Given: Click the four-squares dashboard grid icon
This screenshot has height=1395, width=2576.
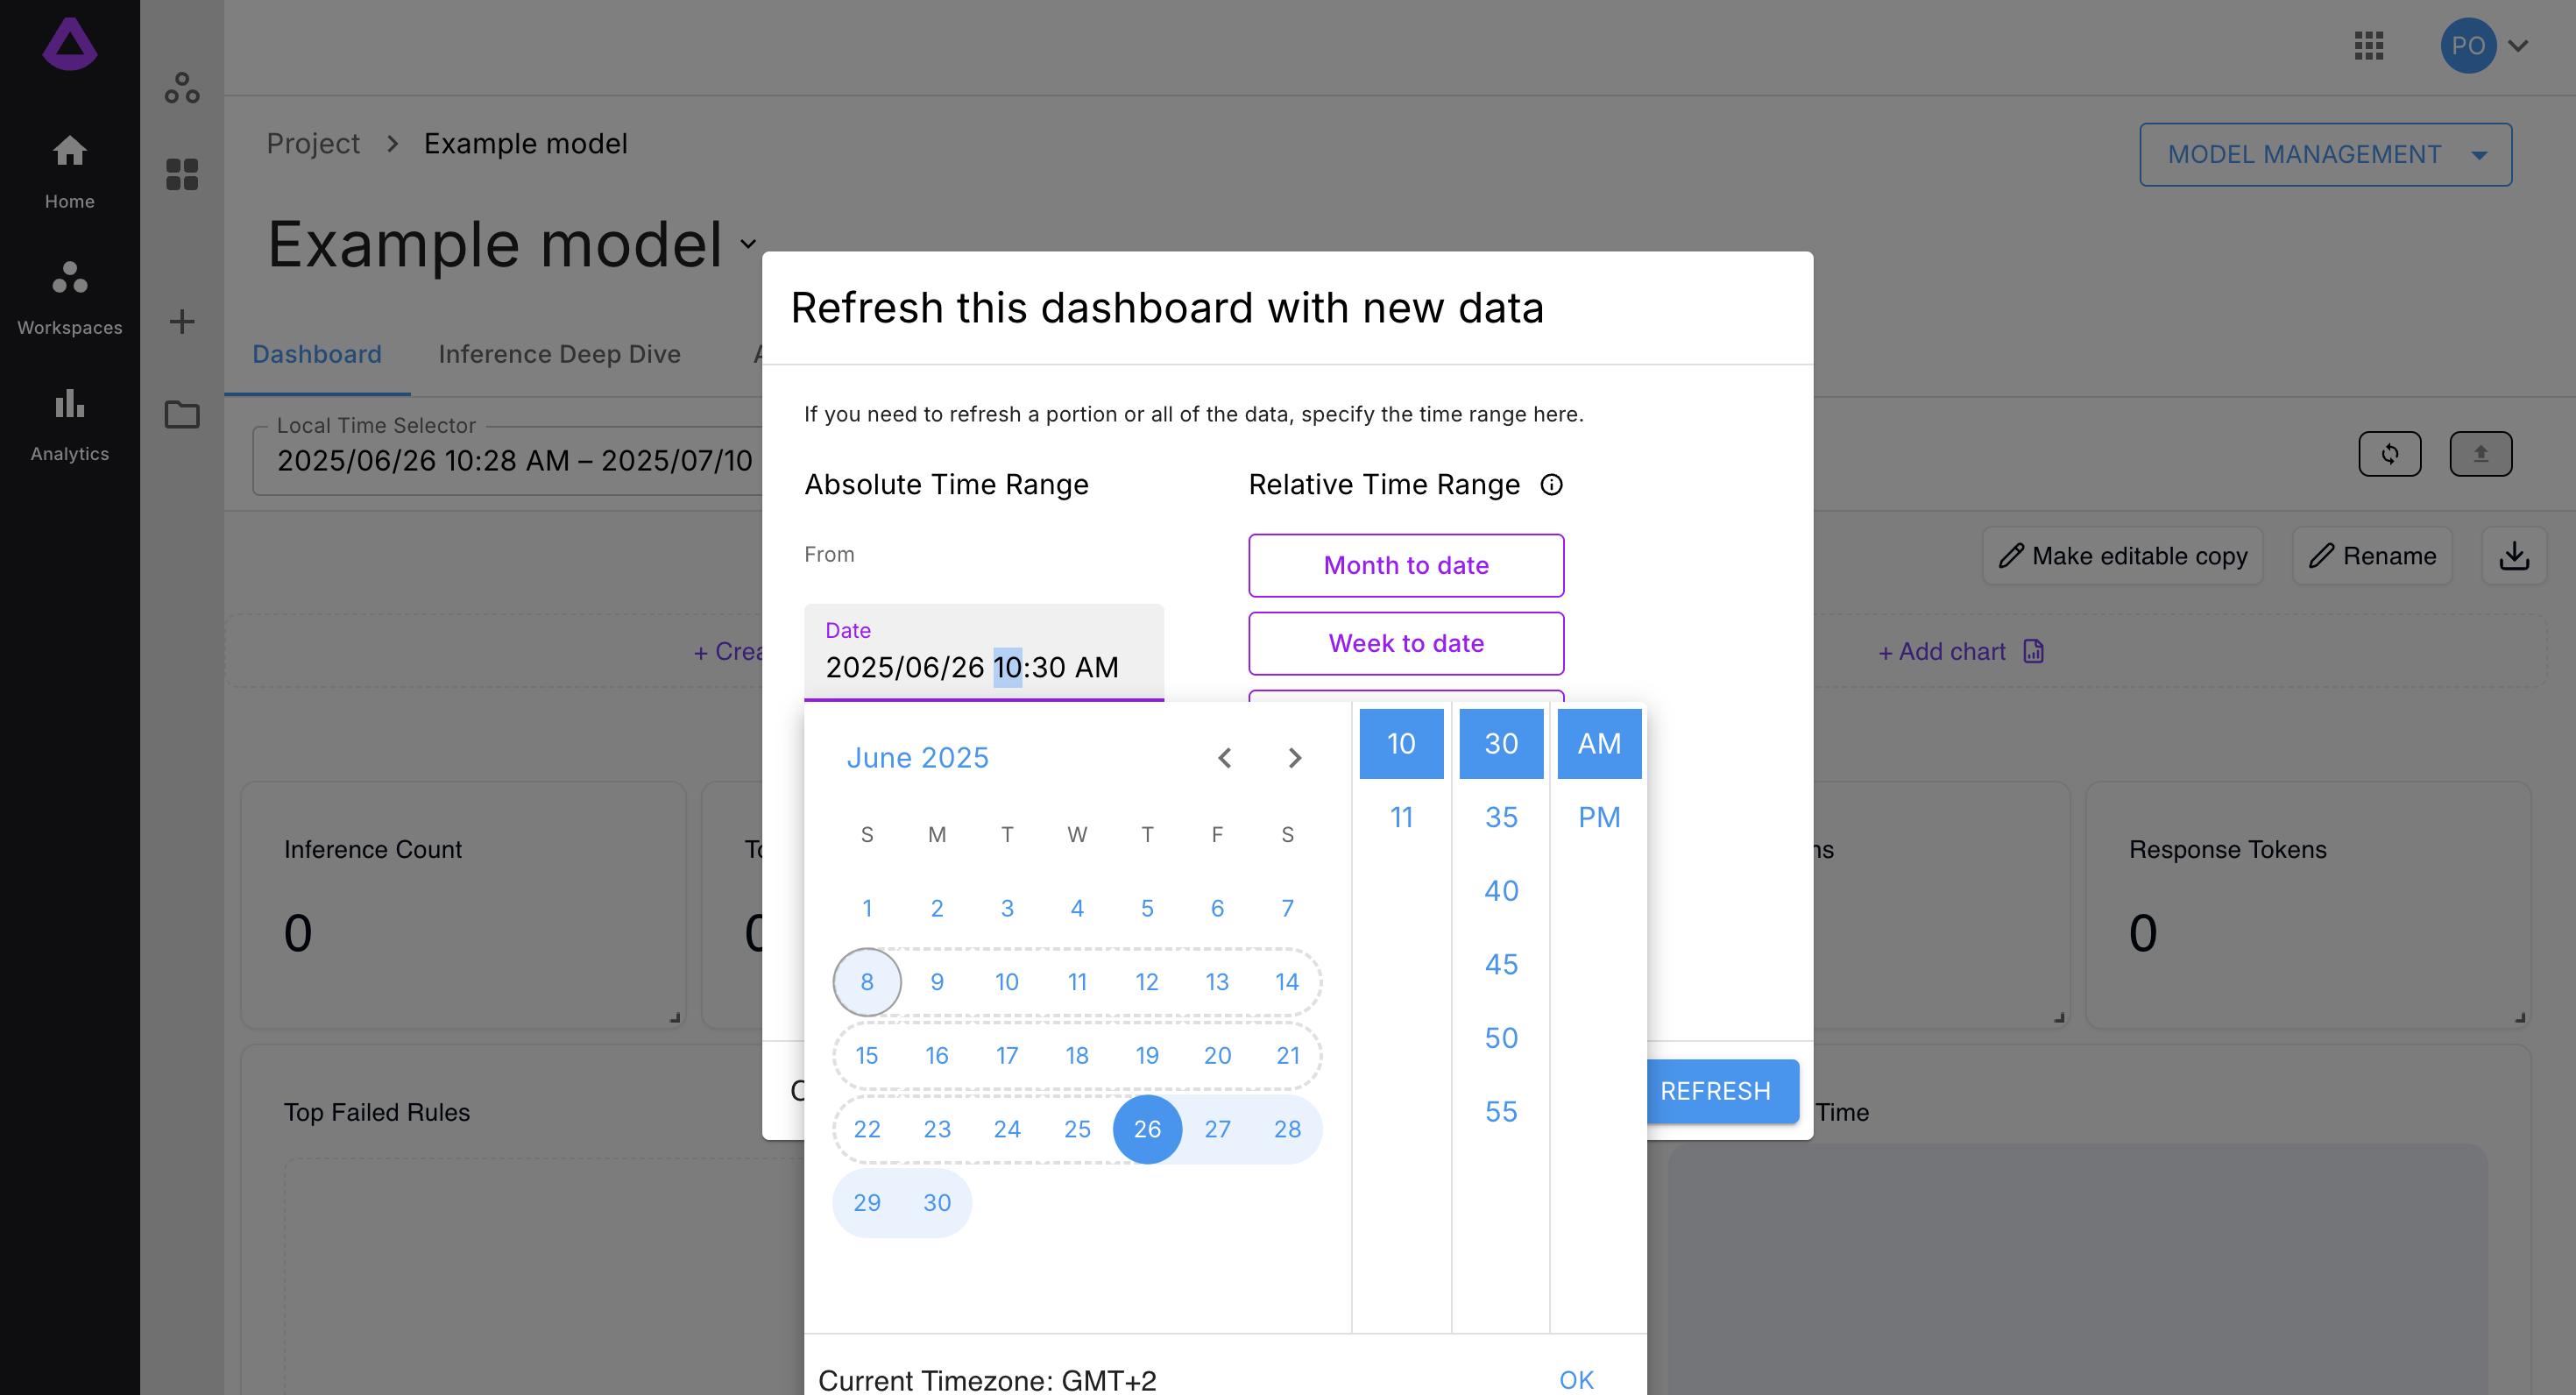Looking at the screenshot, I should (182, 174).
